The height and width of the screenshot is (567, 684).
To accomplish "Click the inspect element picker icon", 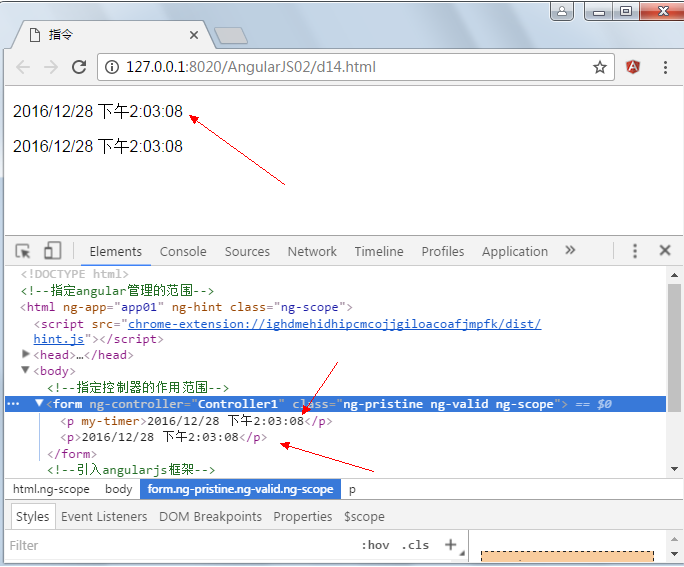I will (23, 251).
